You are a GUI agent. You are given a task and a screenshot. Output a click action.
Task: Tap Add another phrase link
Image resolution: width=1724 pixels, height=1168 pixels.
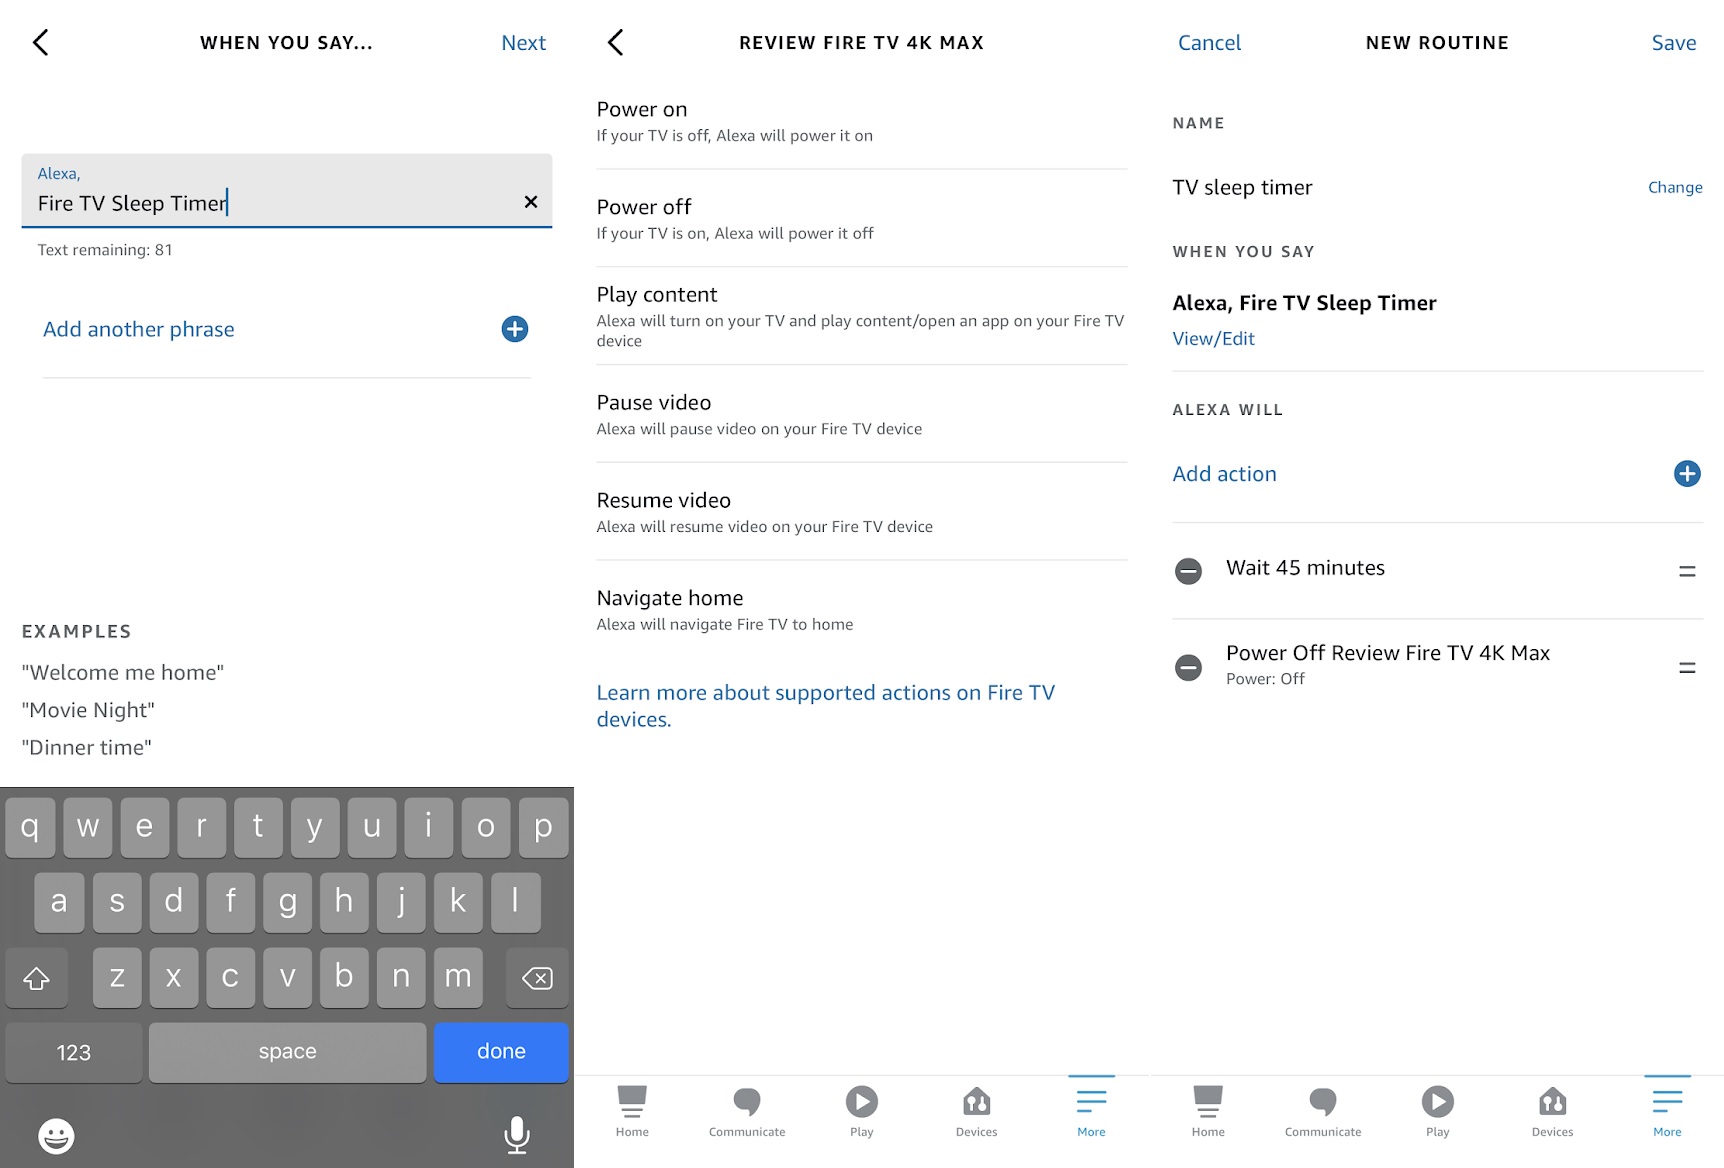tap(139, 329)
